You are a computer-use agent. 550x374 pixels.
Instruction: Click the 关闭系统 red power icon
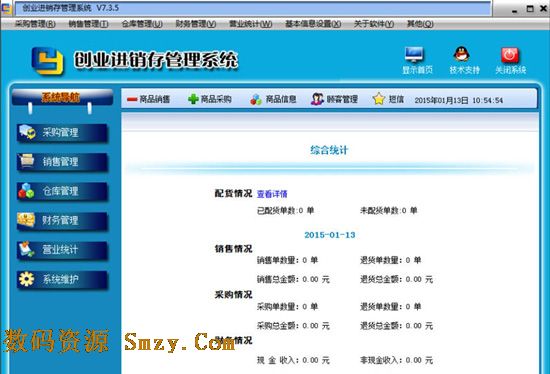click(510, 55)
